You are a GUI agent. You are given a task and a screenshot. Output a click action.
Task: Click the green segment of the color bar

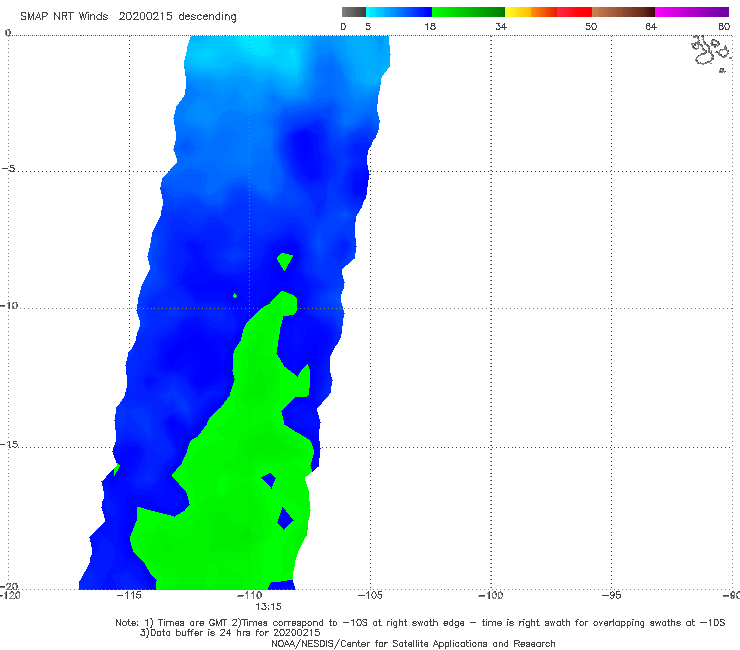point(468,12)
